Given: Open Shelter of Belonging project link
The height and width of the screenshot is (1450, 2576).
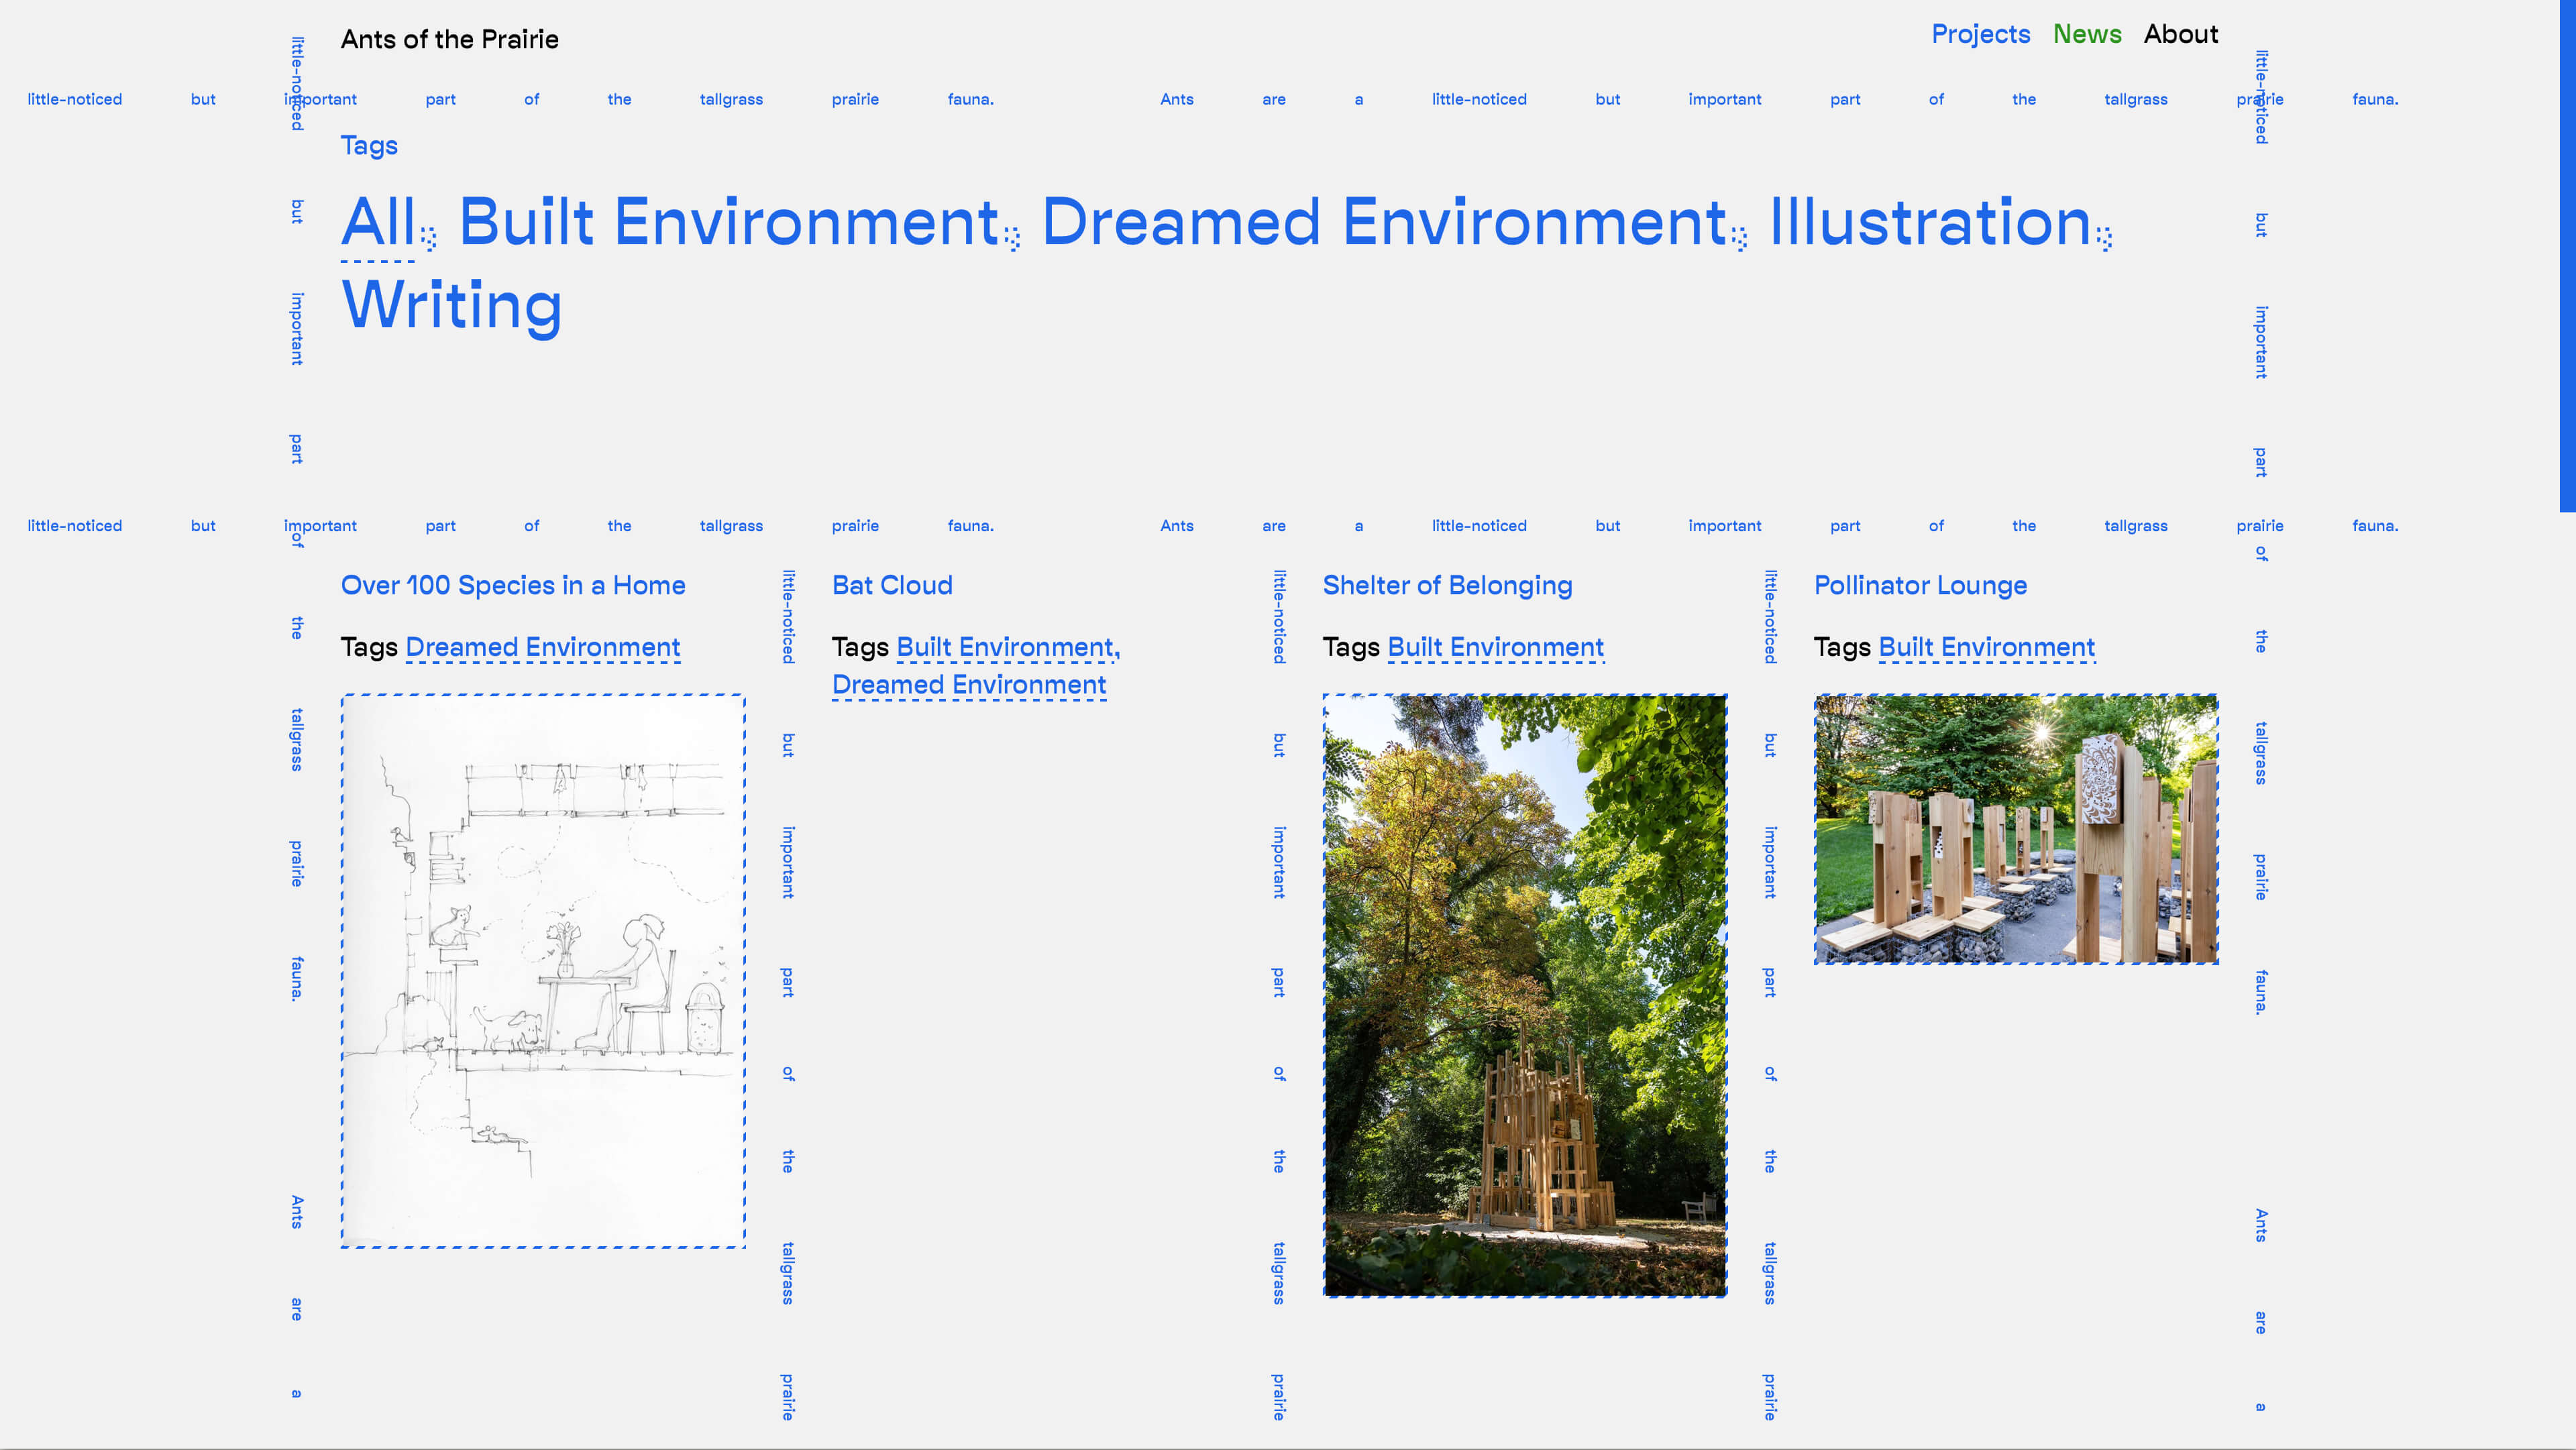Looking at the screenshot, I should [1447, 585].
